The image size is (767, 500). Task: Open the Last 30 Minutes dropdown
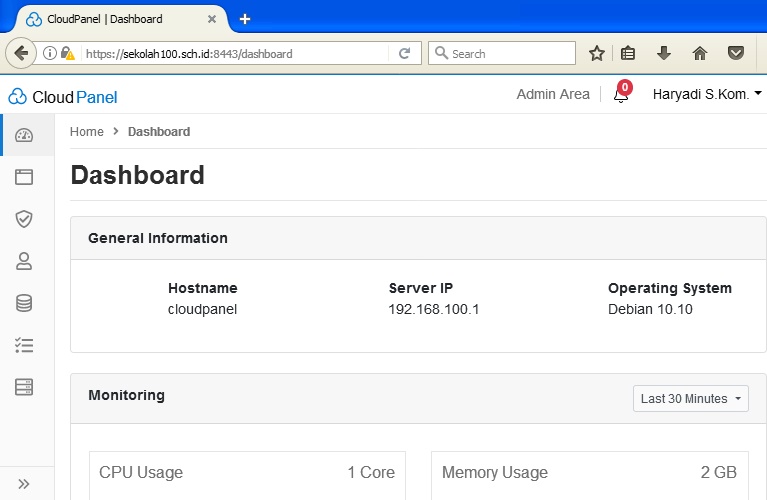click(x=692, y=398)
